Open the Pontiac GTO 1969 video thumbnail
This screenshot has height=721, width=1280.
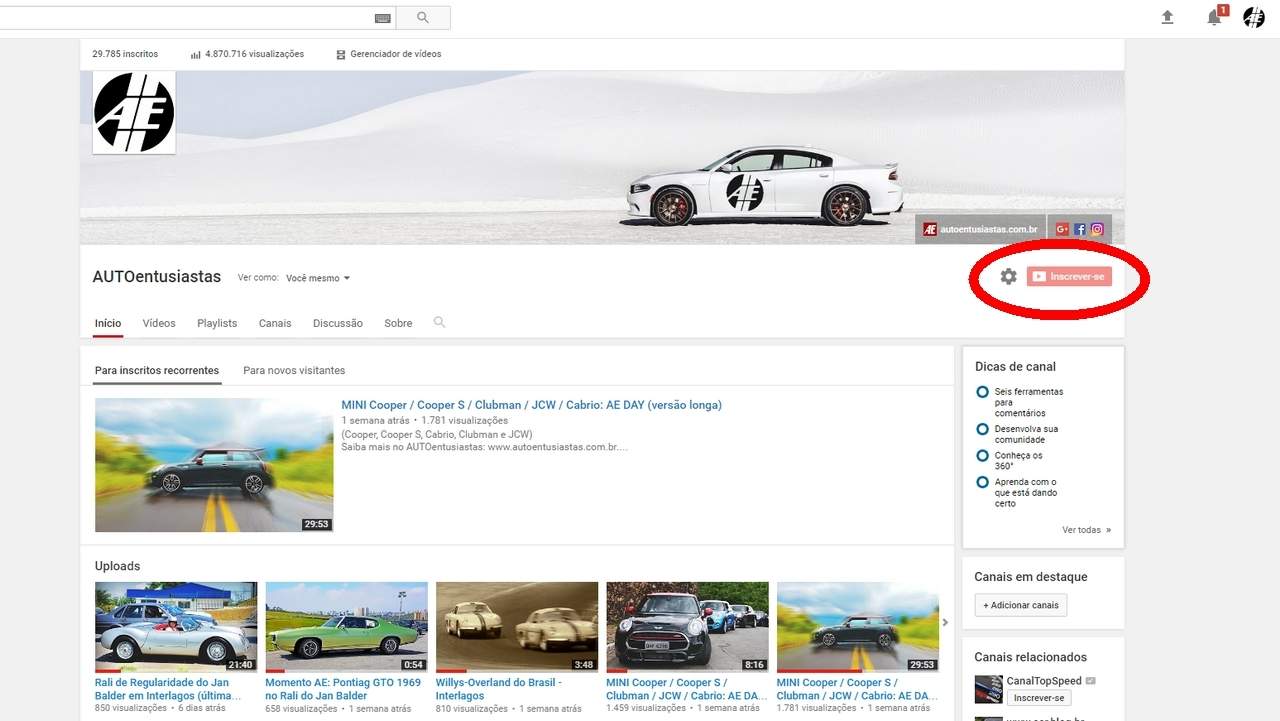[x=346, y=627]
